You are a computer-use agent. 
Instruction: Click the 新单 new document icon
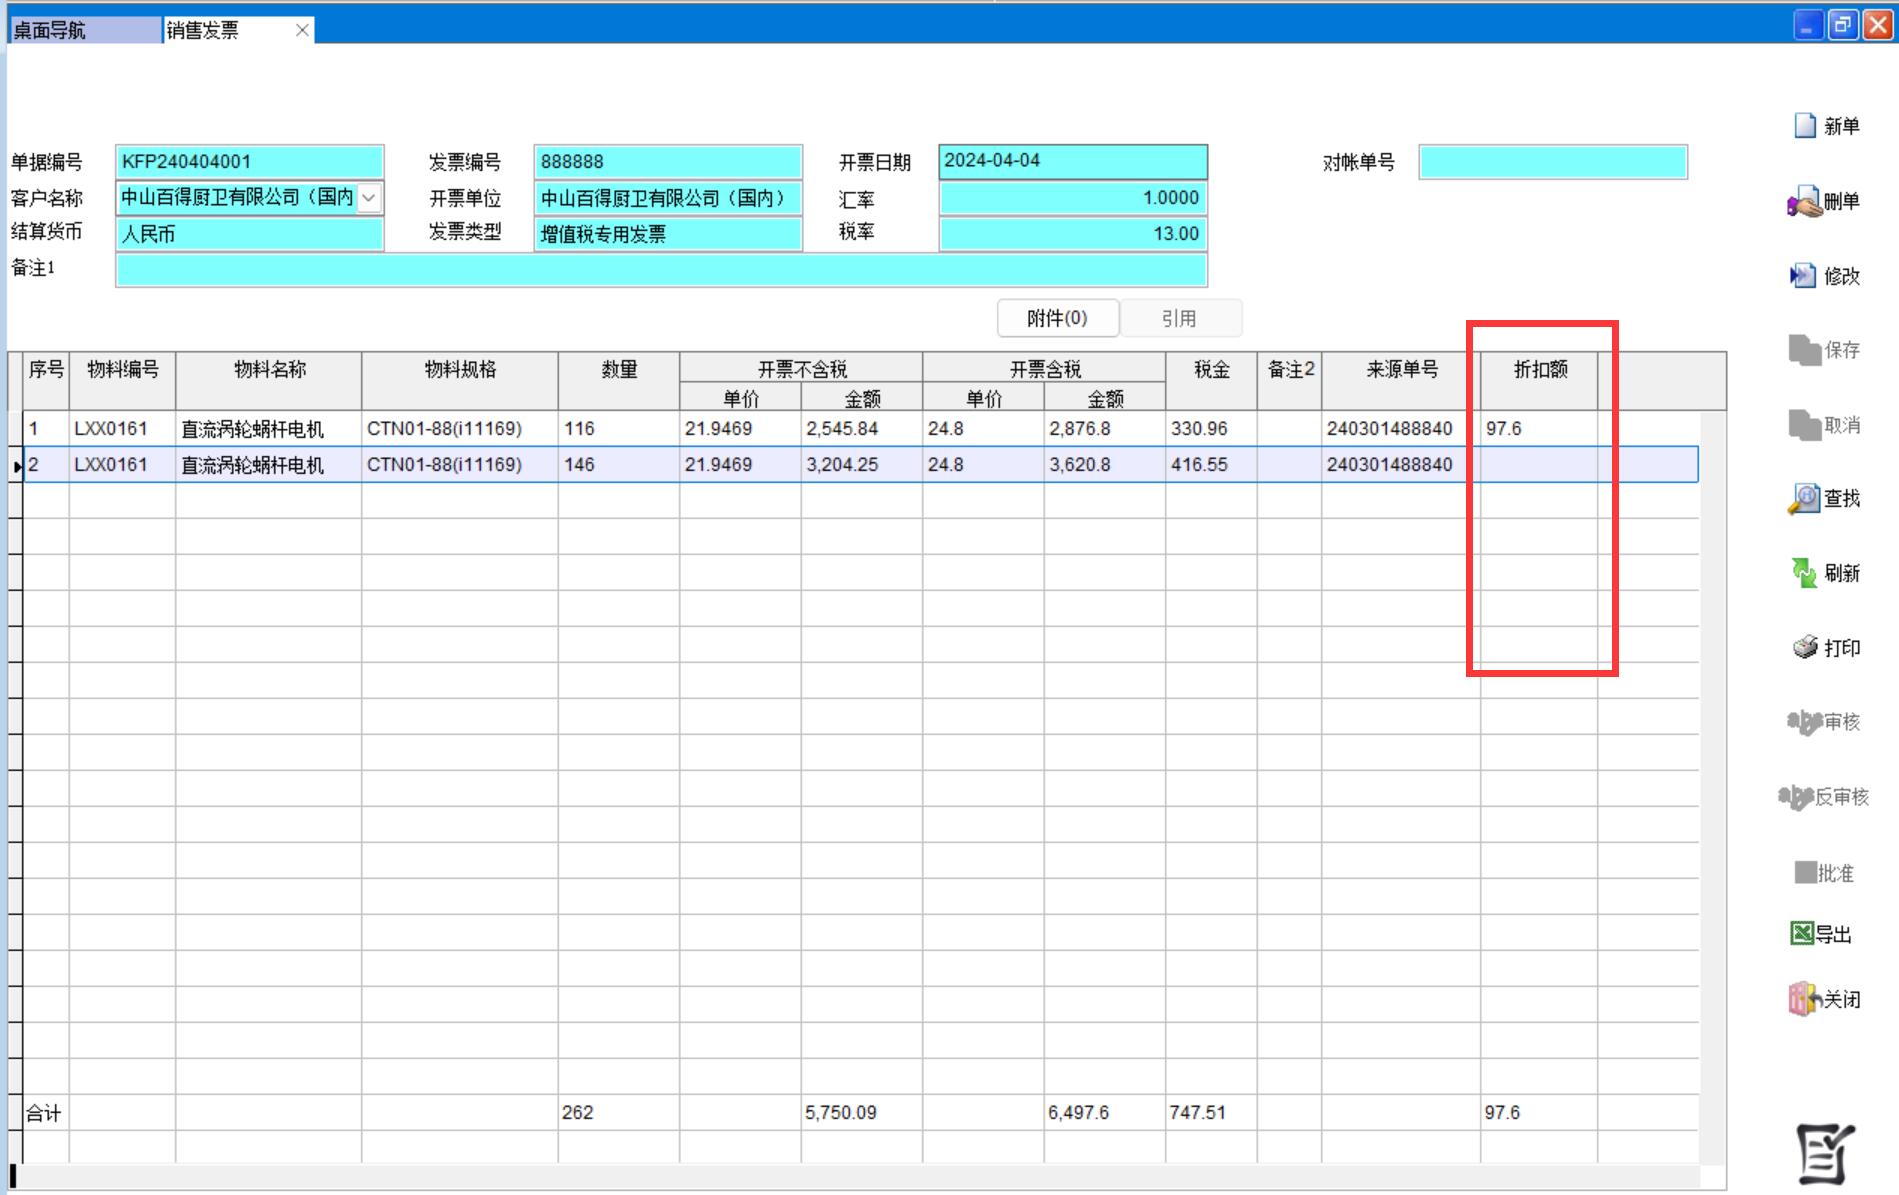coord(1805,126)
